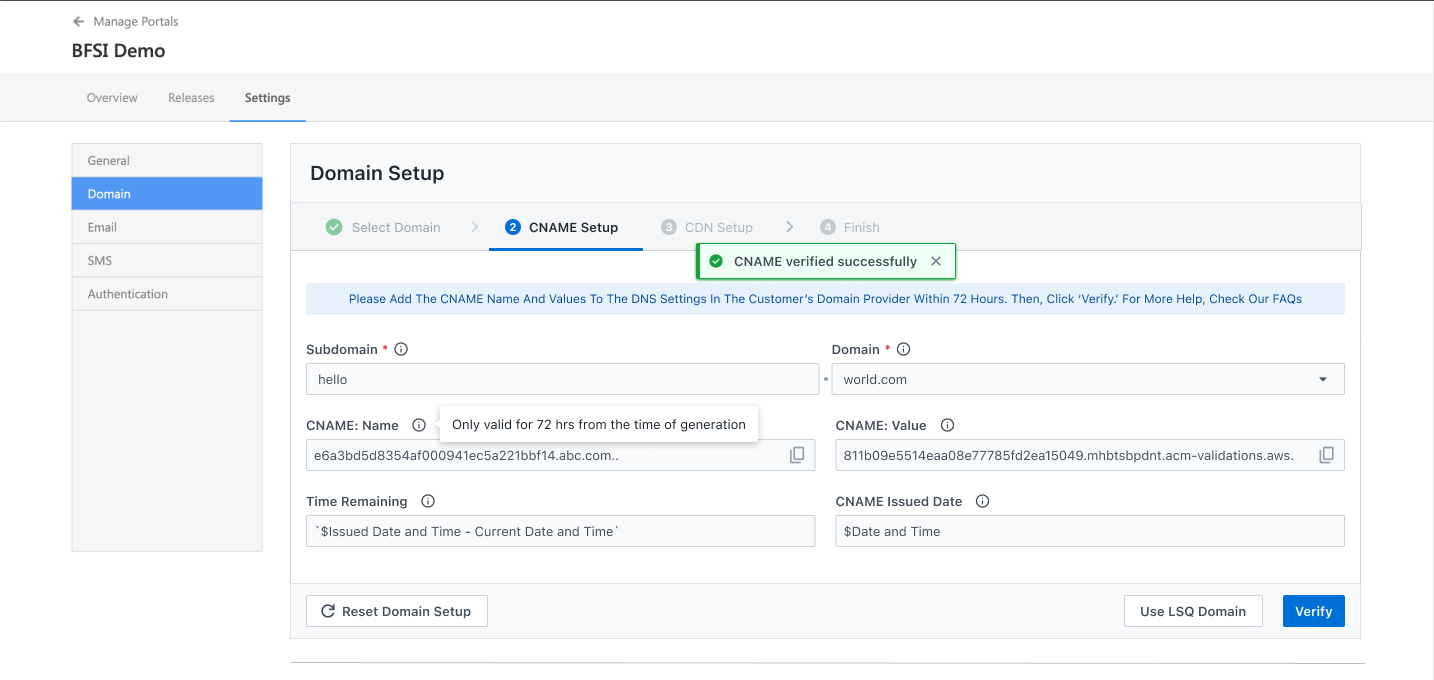Click Reset Domain Setup button
The height and width of the screenshot is (680, 1434).
396,611
